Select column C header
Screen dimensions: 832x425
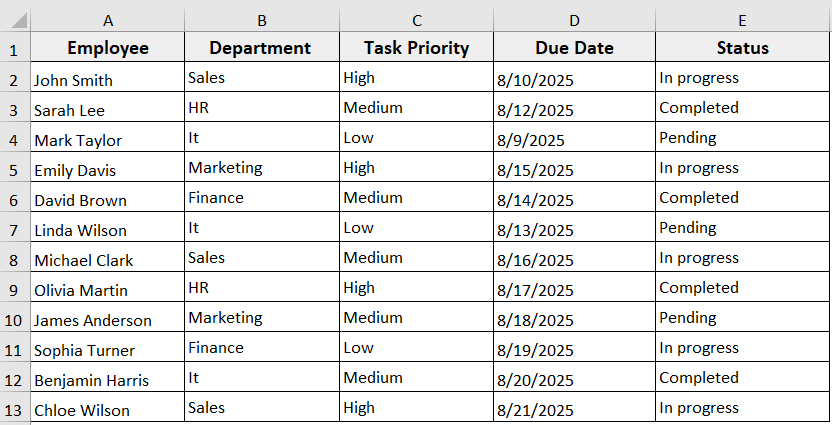(x=416, y=19)
